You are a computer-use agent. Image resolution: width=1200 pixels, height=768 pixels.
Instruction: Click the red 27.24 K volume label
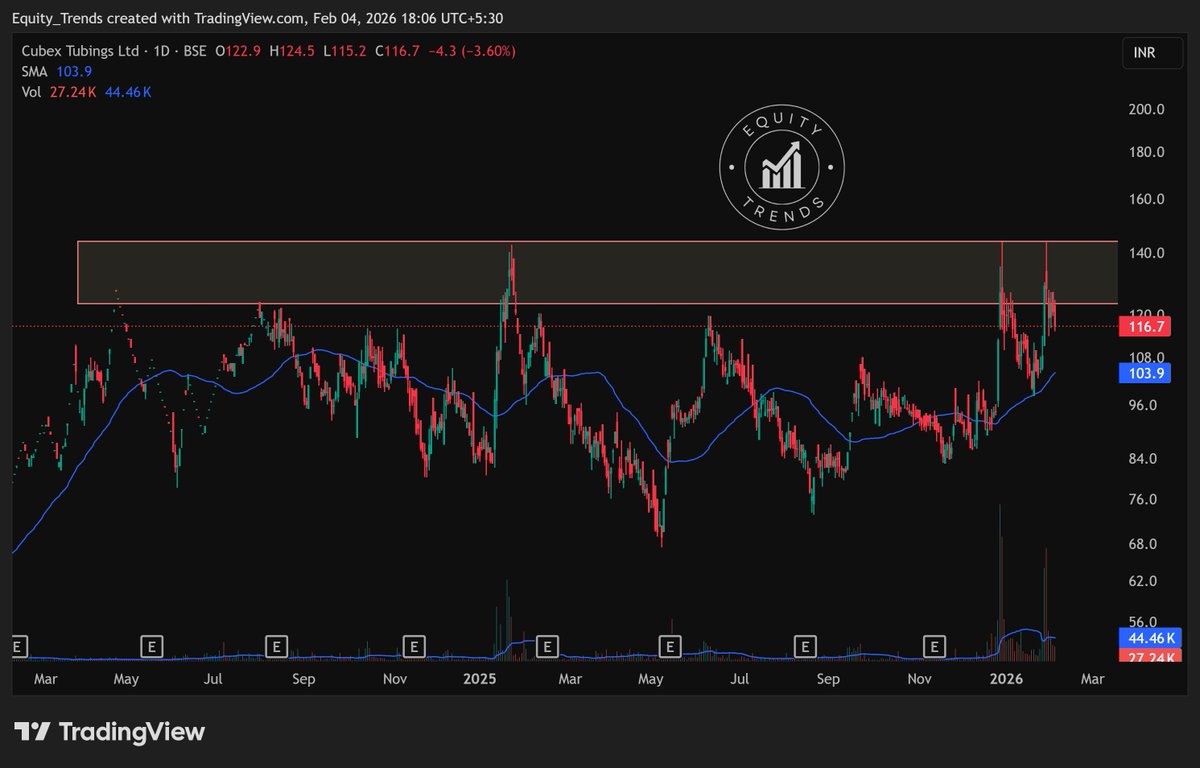click(1152, 655)
